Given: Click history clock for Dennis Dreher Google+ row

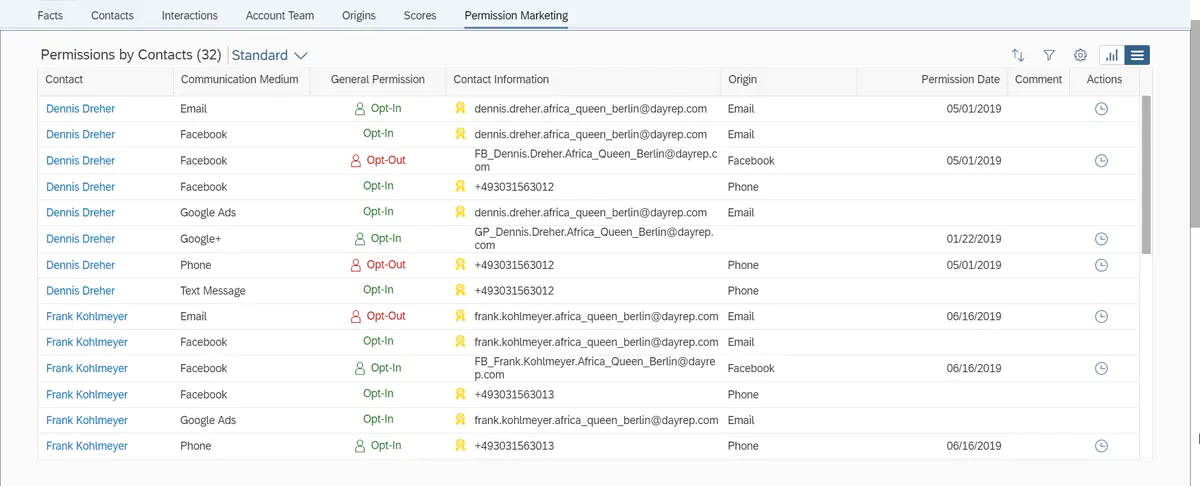Looking at the screenshot, I should 1102,239.
